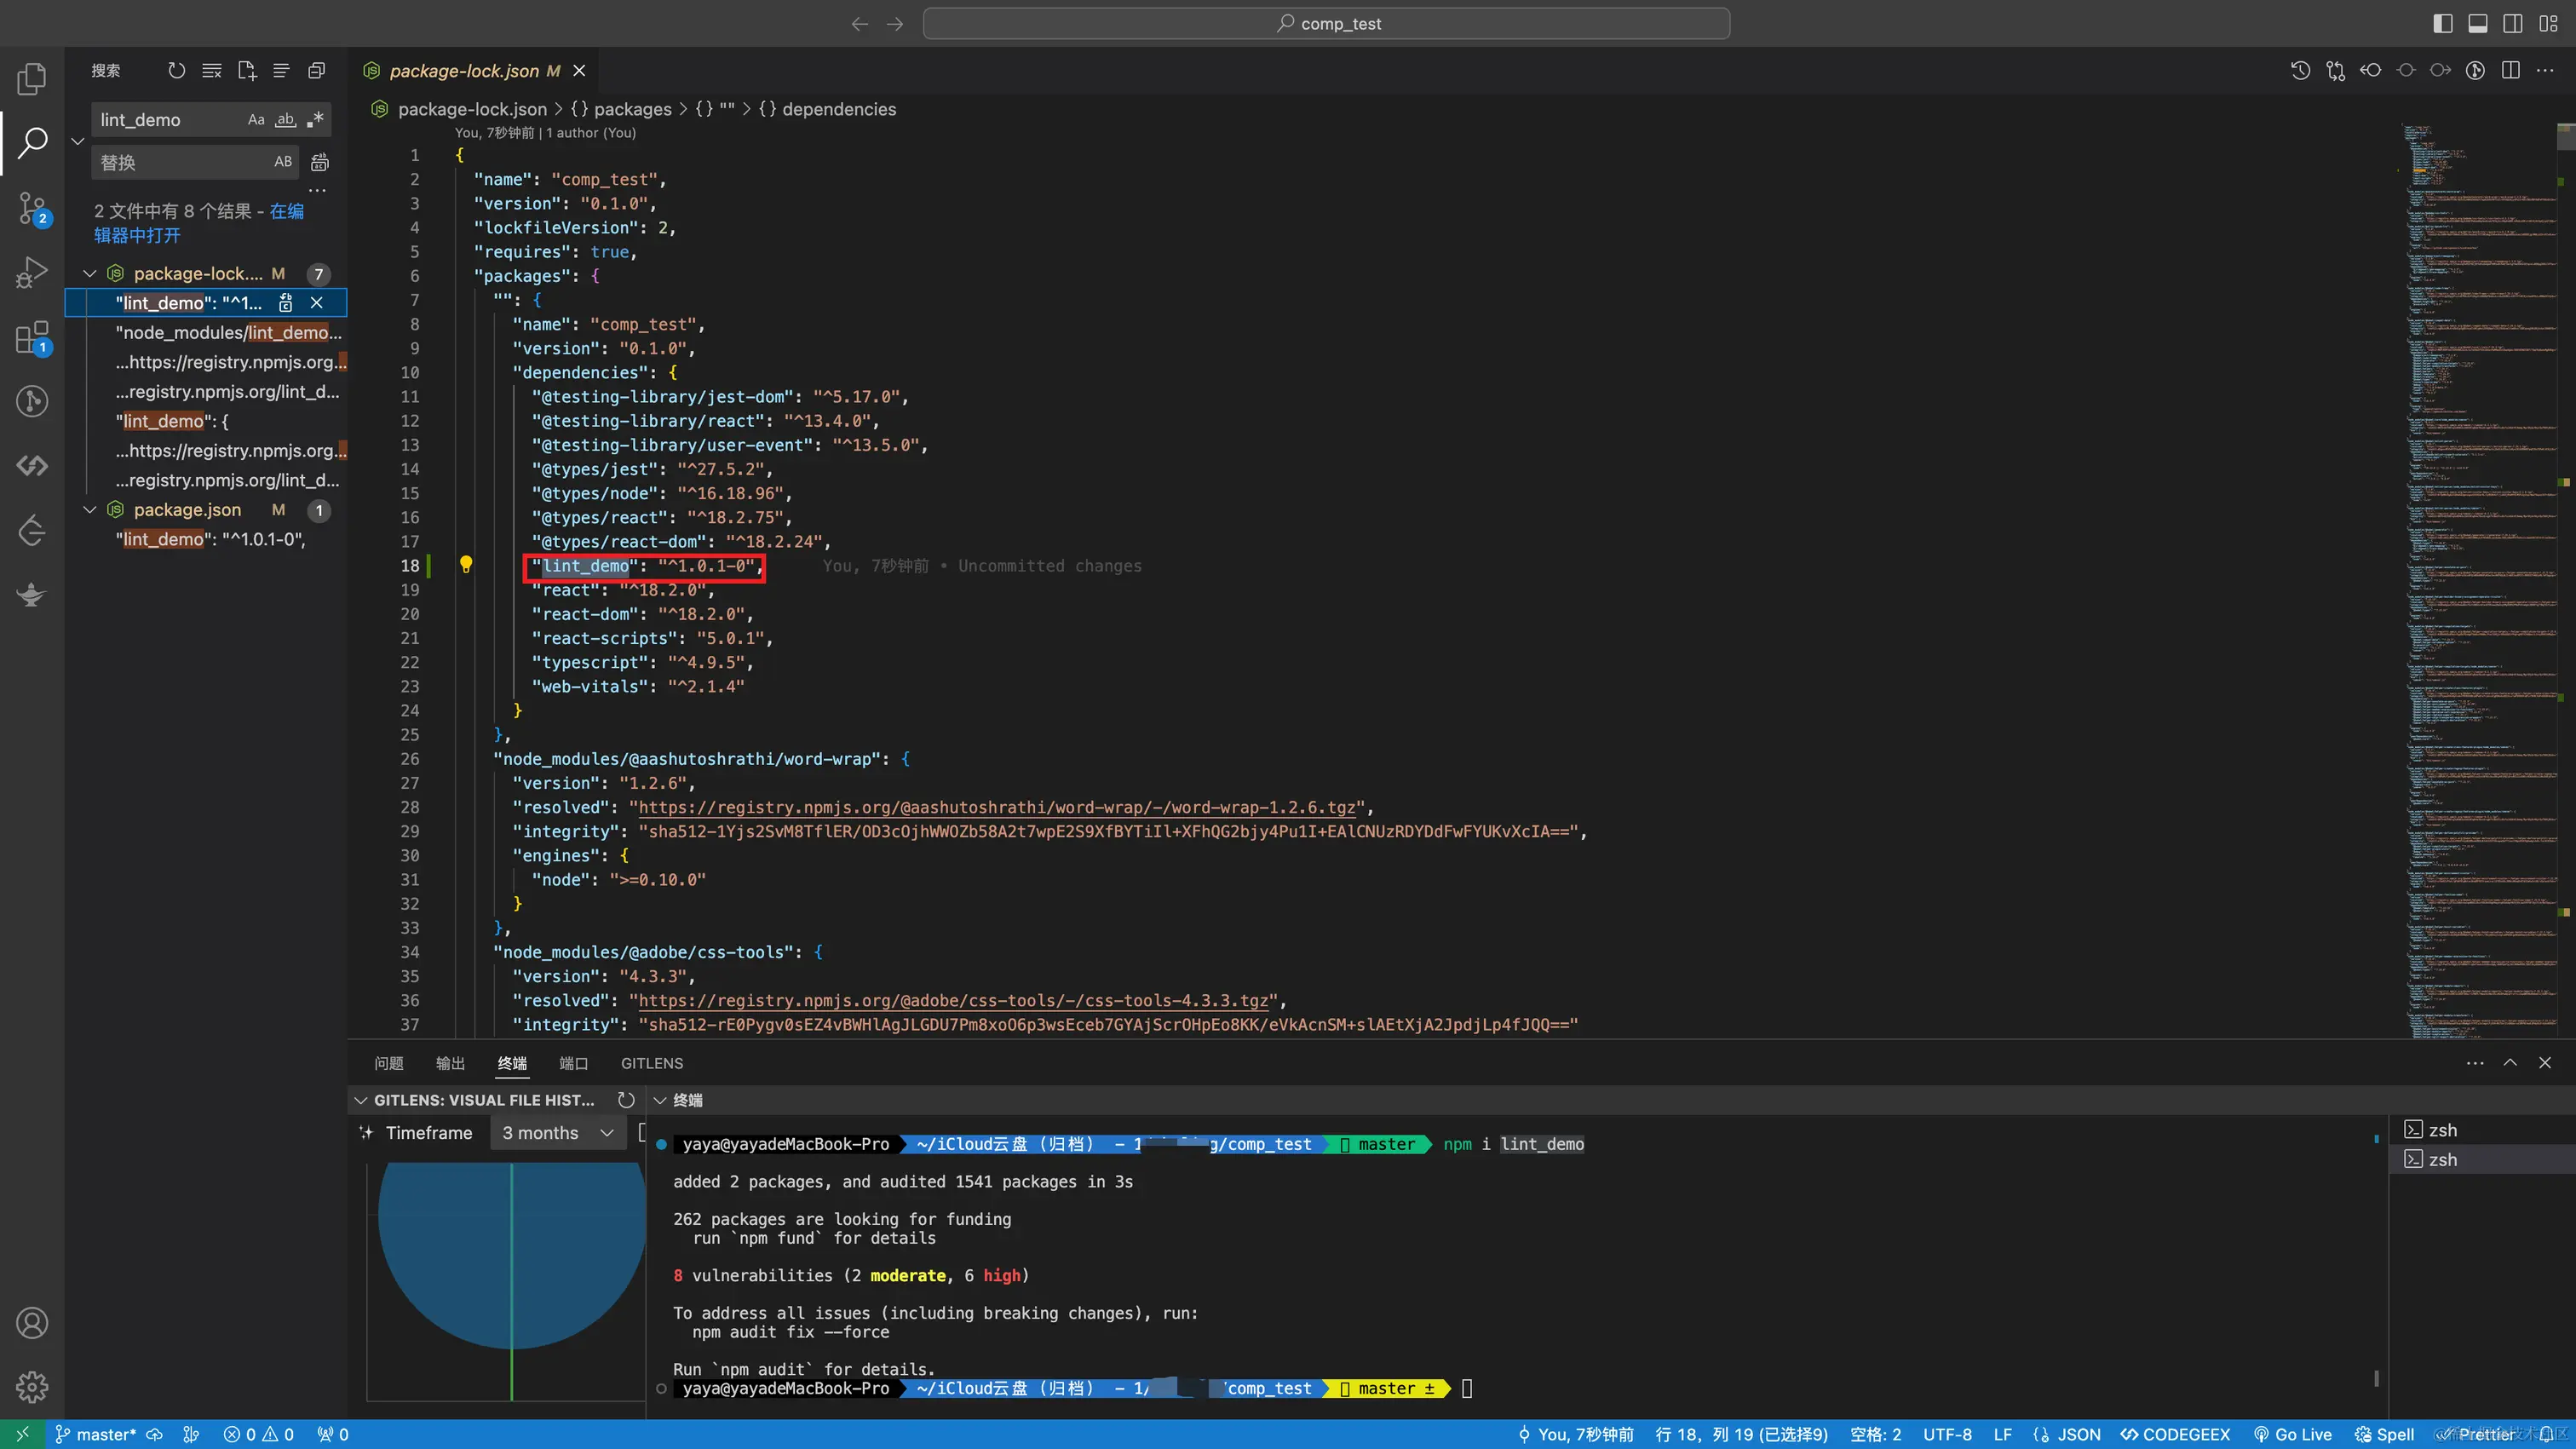Switch to the 输出 panel tab
The image size is (2576, 1449).
click(450, 1063)
